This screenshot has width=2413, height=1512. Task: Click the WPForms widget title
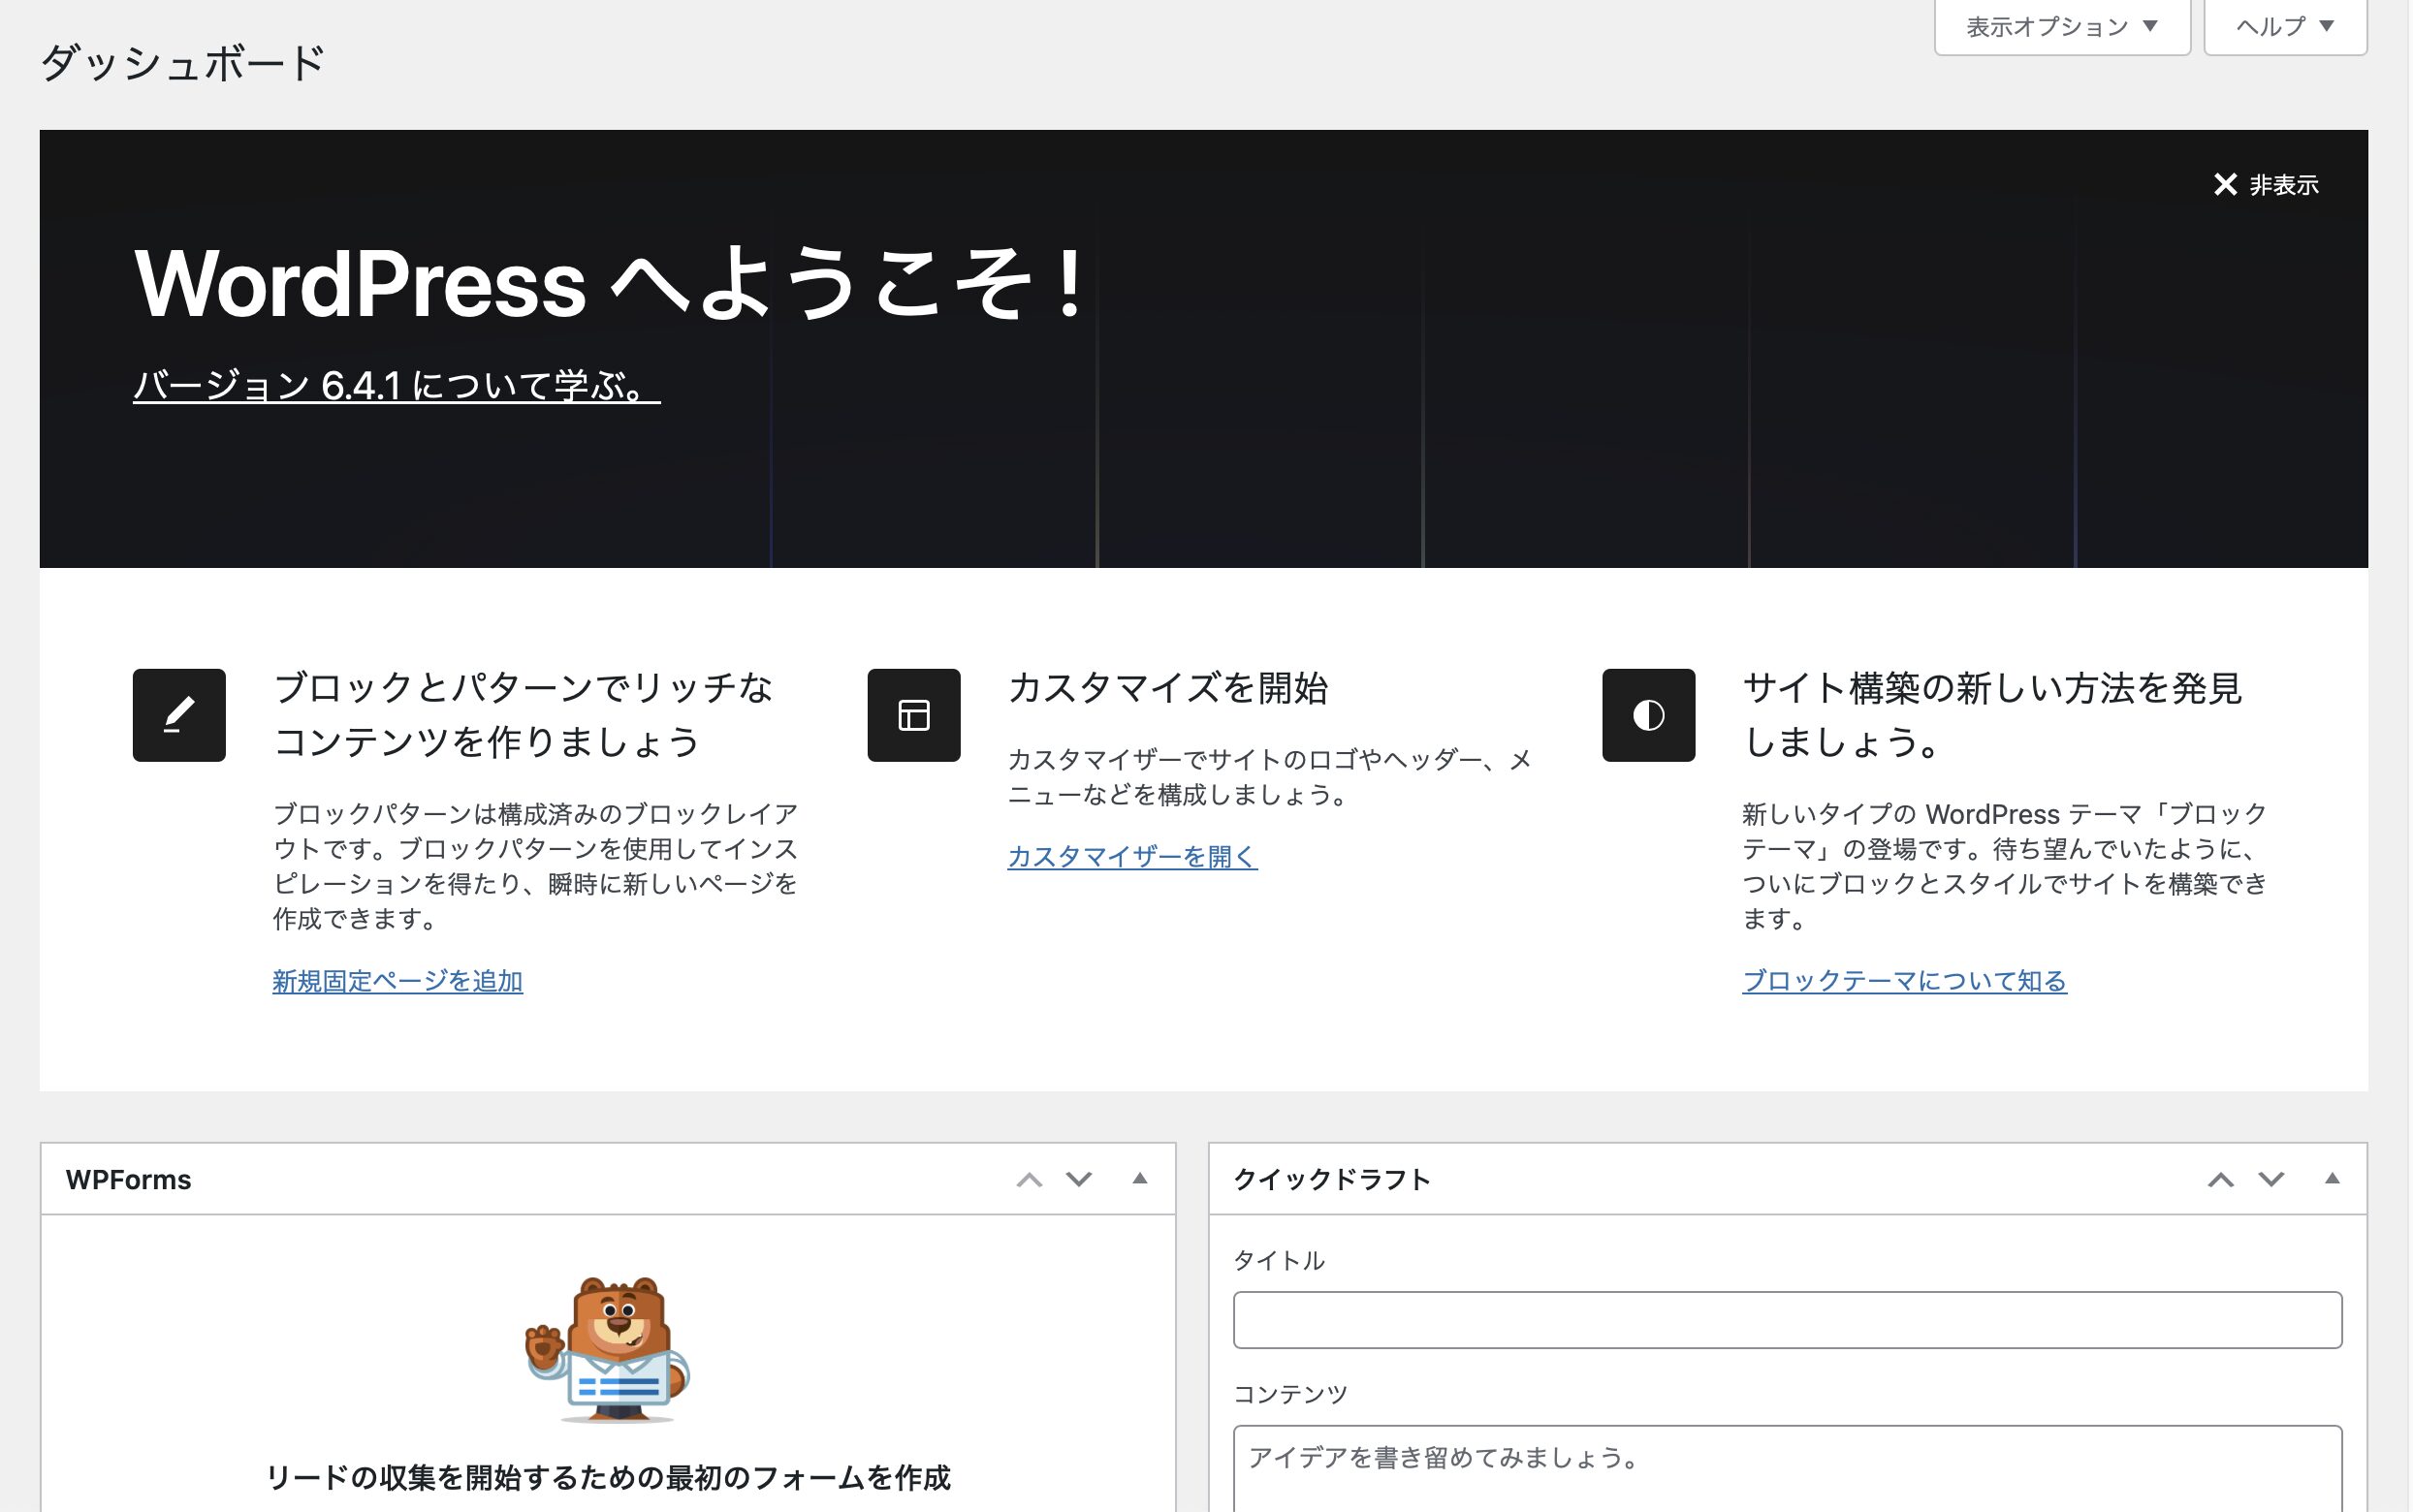click(x=128, y=1180)
